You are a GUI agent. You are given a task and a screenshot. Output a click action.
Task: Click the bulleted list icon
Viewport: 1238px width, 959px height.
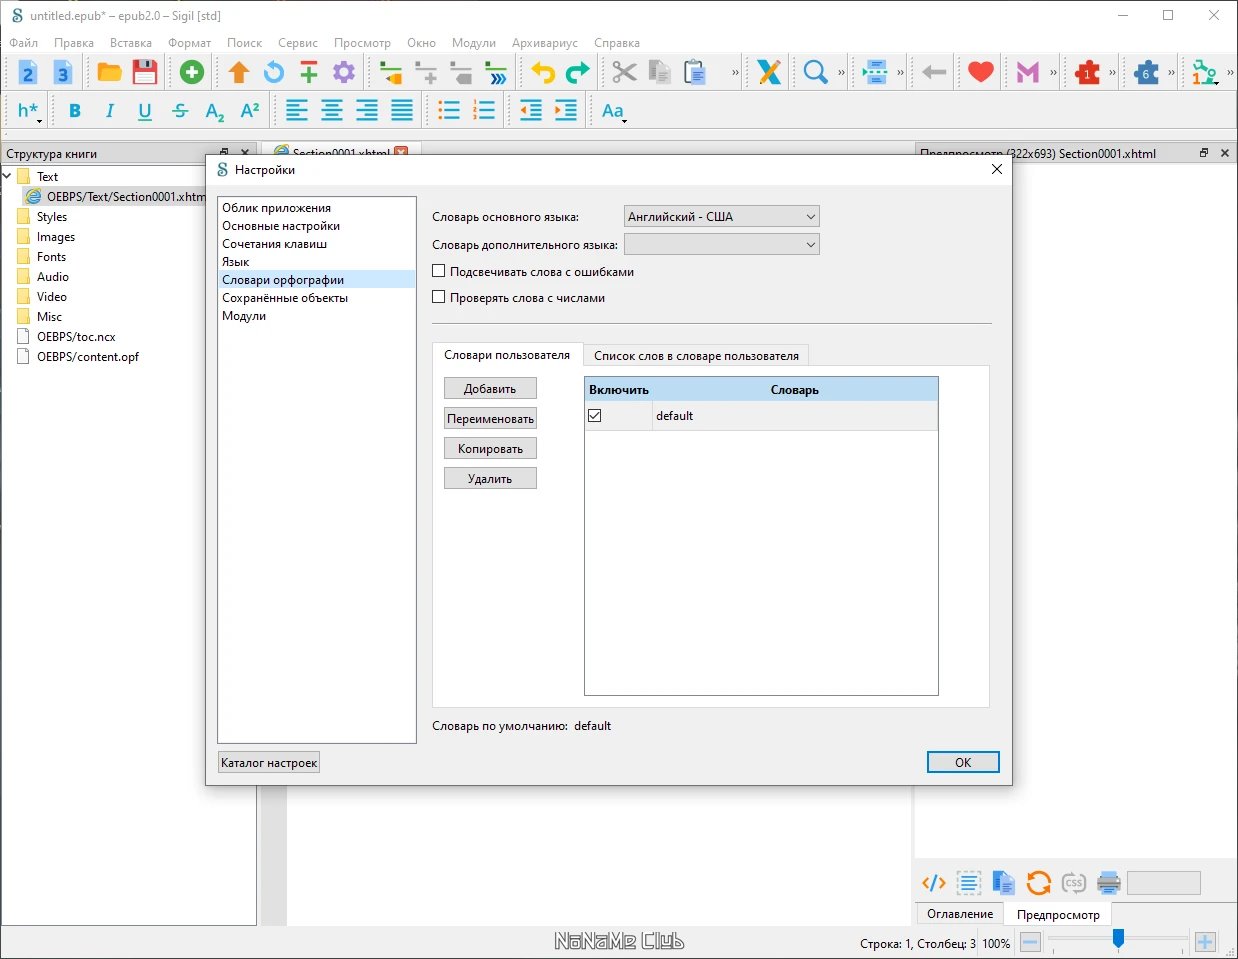(449, 111)
